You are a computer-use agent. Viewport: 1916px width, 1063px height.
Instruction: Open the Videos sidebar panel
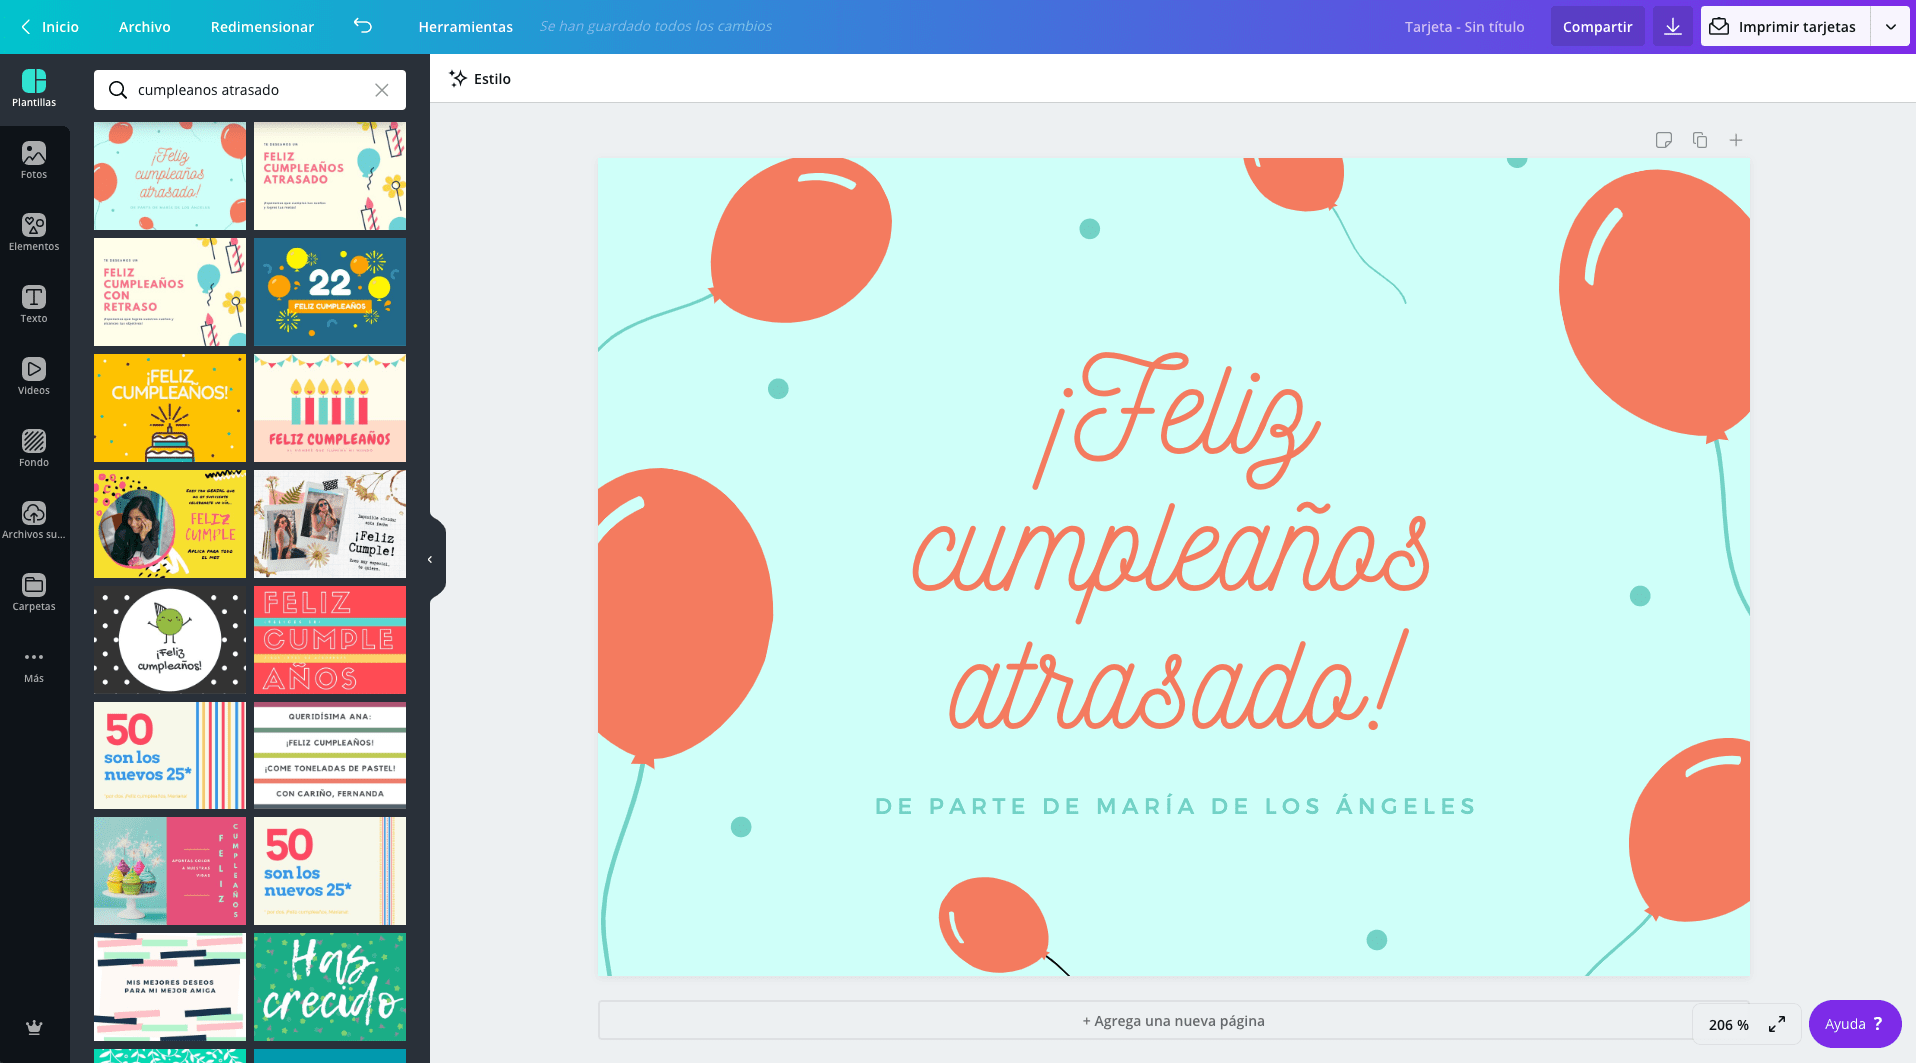tap(34, 377)
